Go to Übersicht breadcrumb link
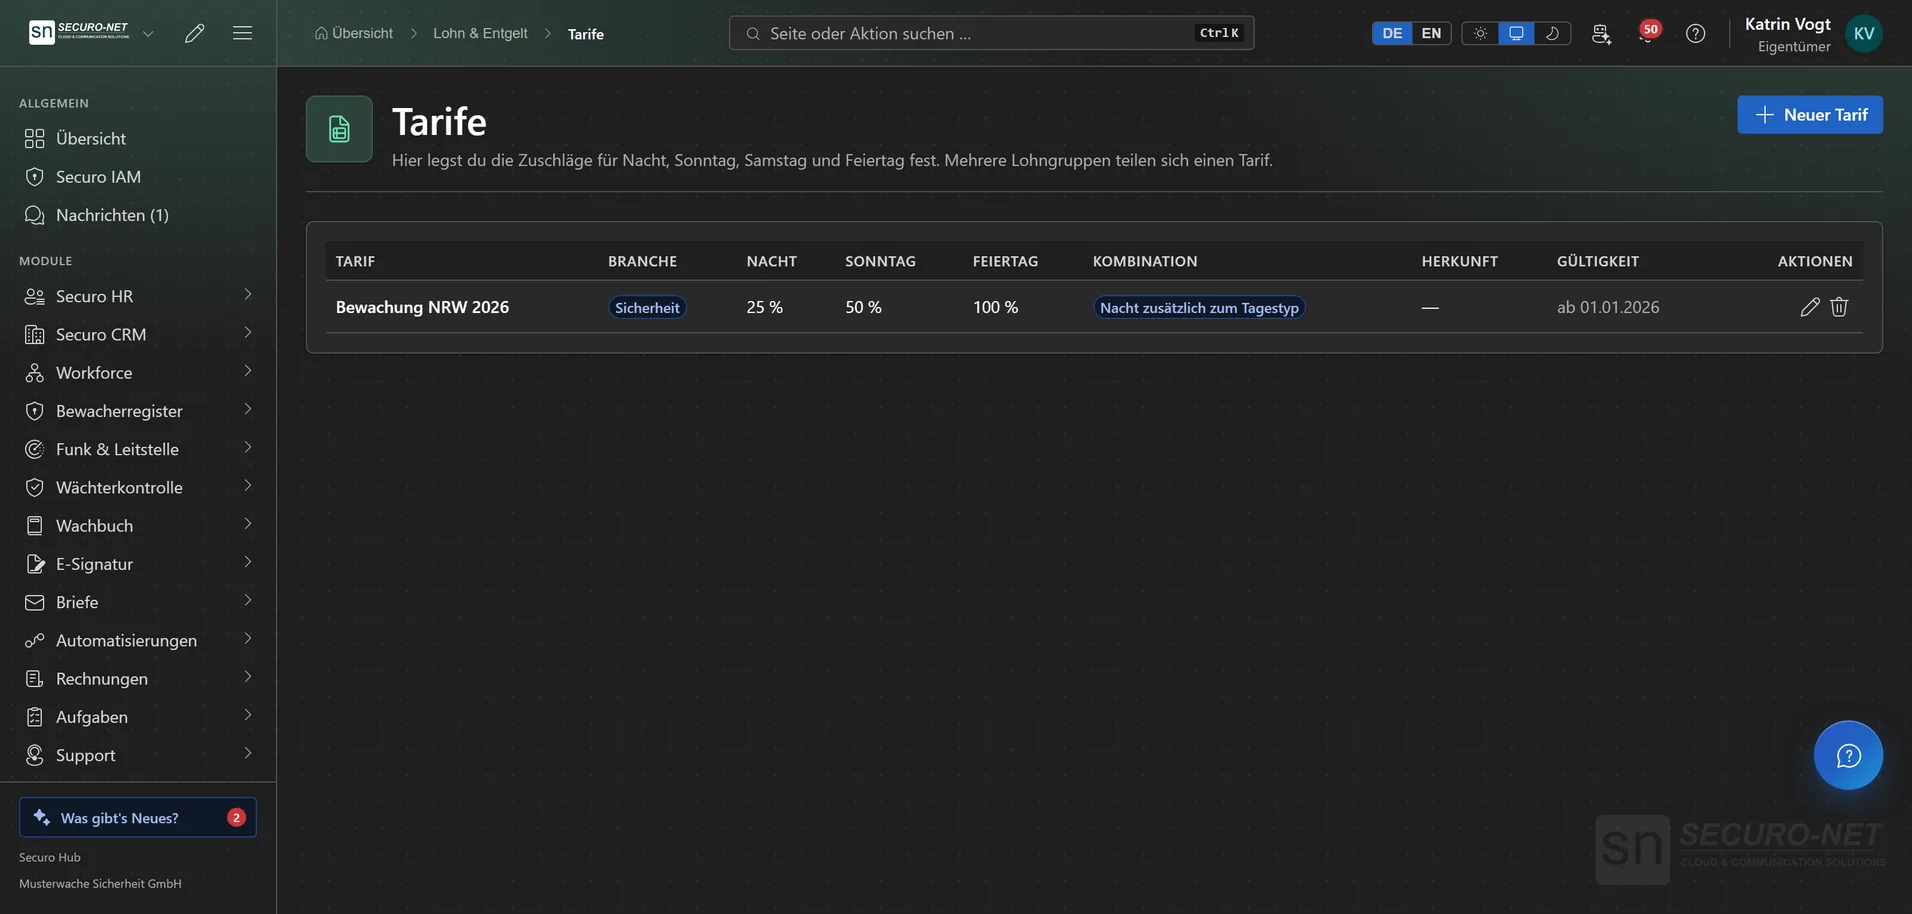 [x=354, y=33]
